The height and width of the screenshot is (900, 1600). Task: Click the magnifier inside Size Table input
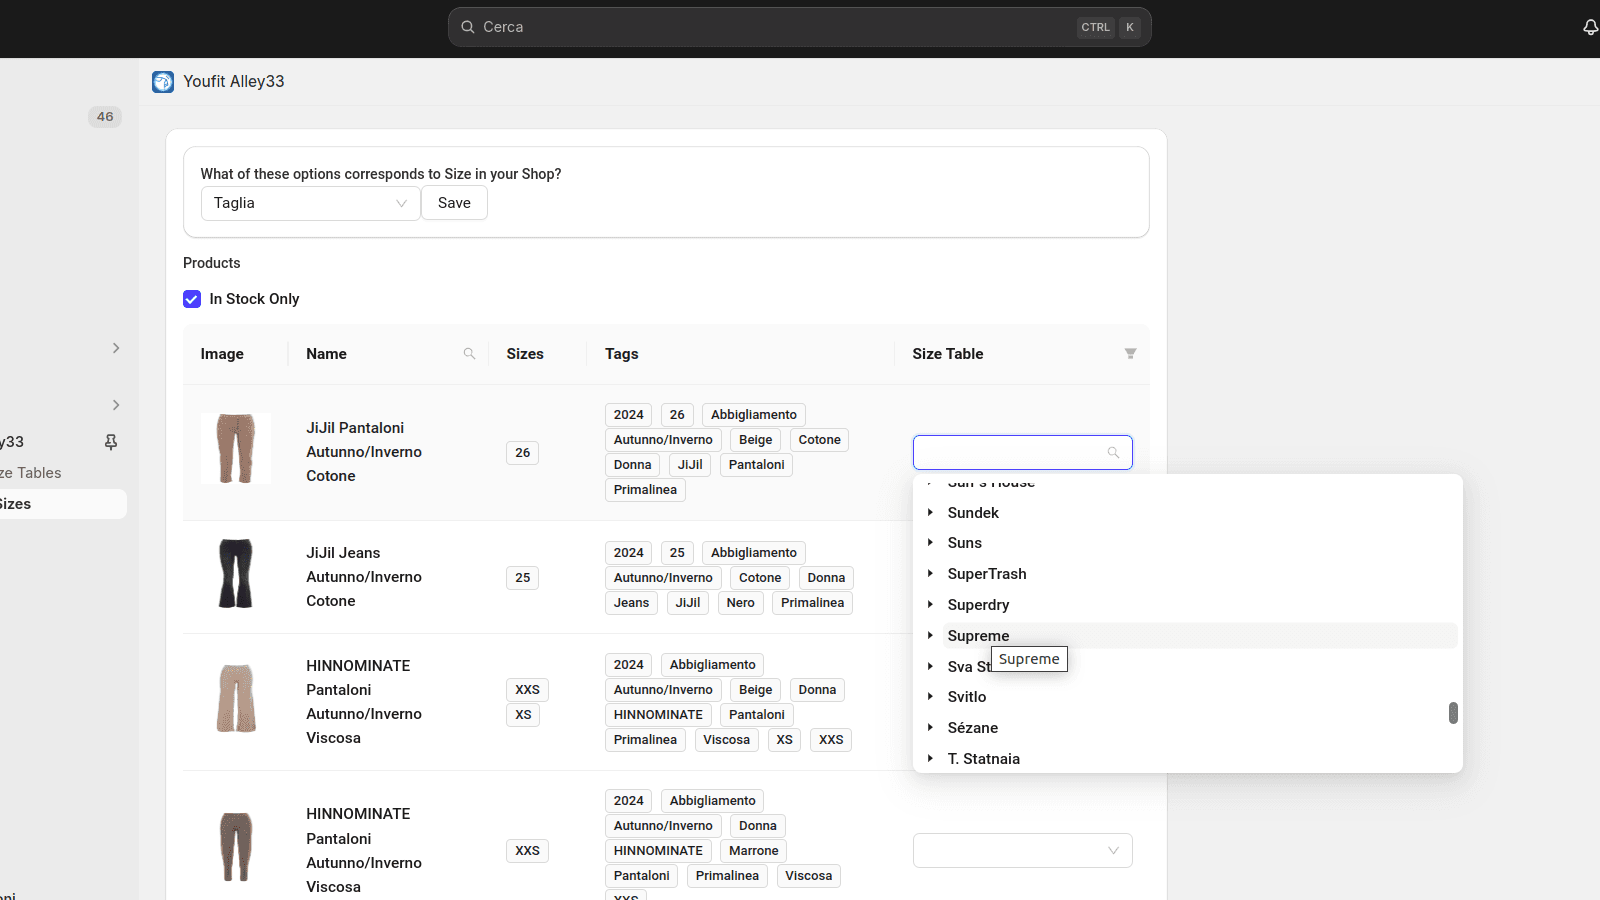point(1113,453)
